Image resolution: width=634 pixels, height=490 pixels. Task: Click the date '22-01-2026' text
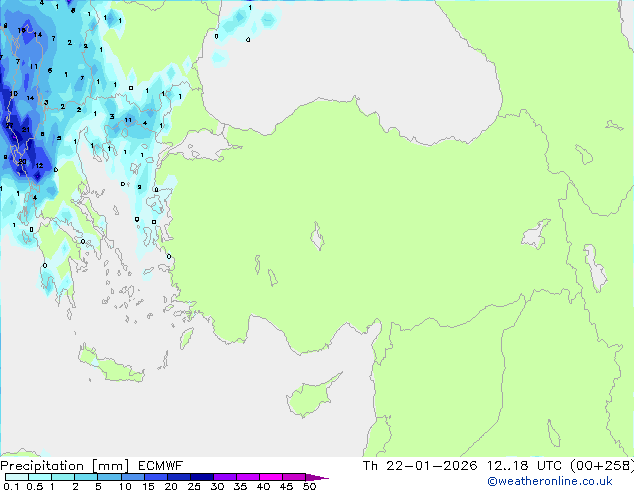(x=431, y=466)
